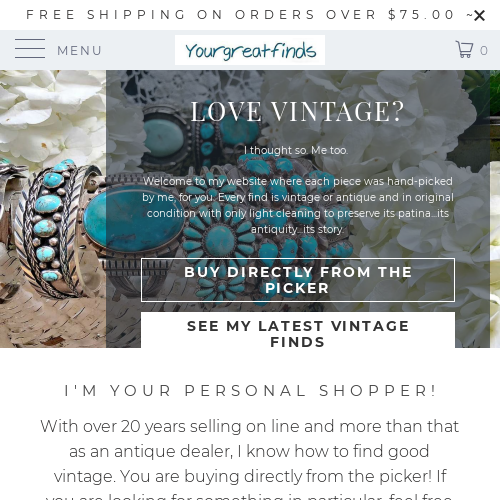Click the free shipping announcement text
Viewport: 500px width, 500px height.
[x=240, y=15]
